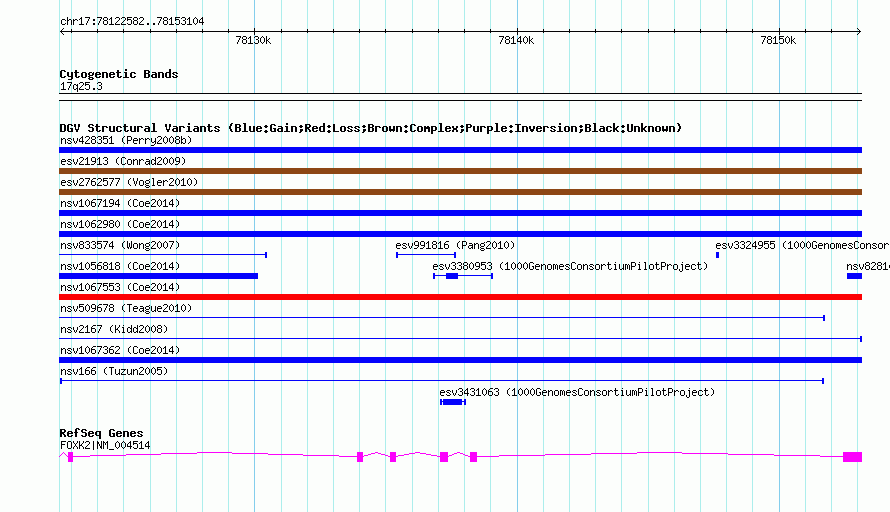The image size is (890, 512).
Task: Click the esv21913 (Conrad2009) label
Action: pos(123,161)
